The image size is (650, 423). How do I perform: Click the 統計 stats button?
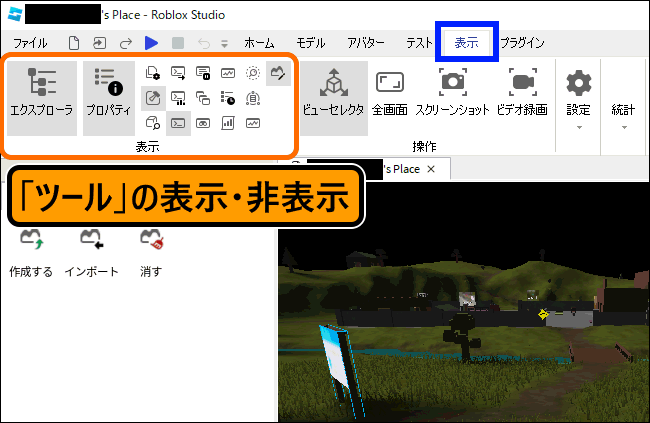(x=623, y=109)
